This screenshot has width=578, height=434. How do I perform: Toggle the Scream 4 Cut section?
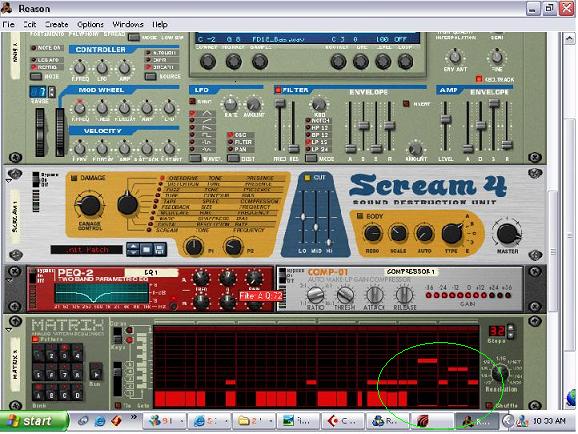coord(307,178)
